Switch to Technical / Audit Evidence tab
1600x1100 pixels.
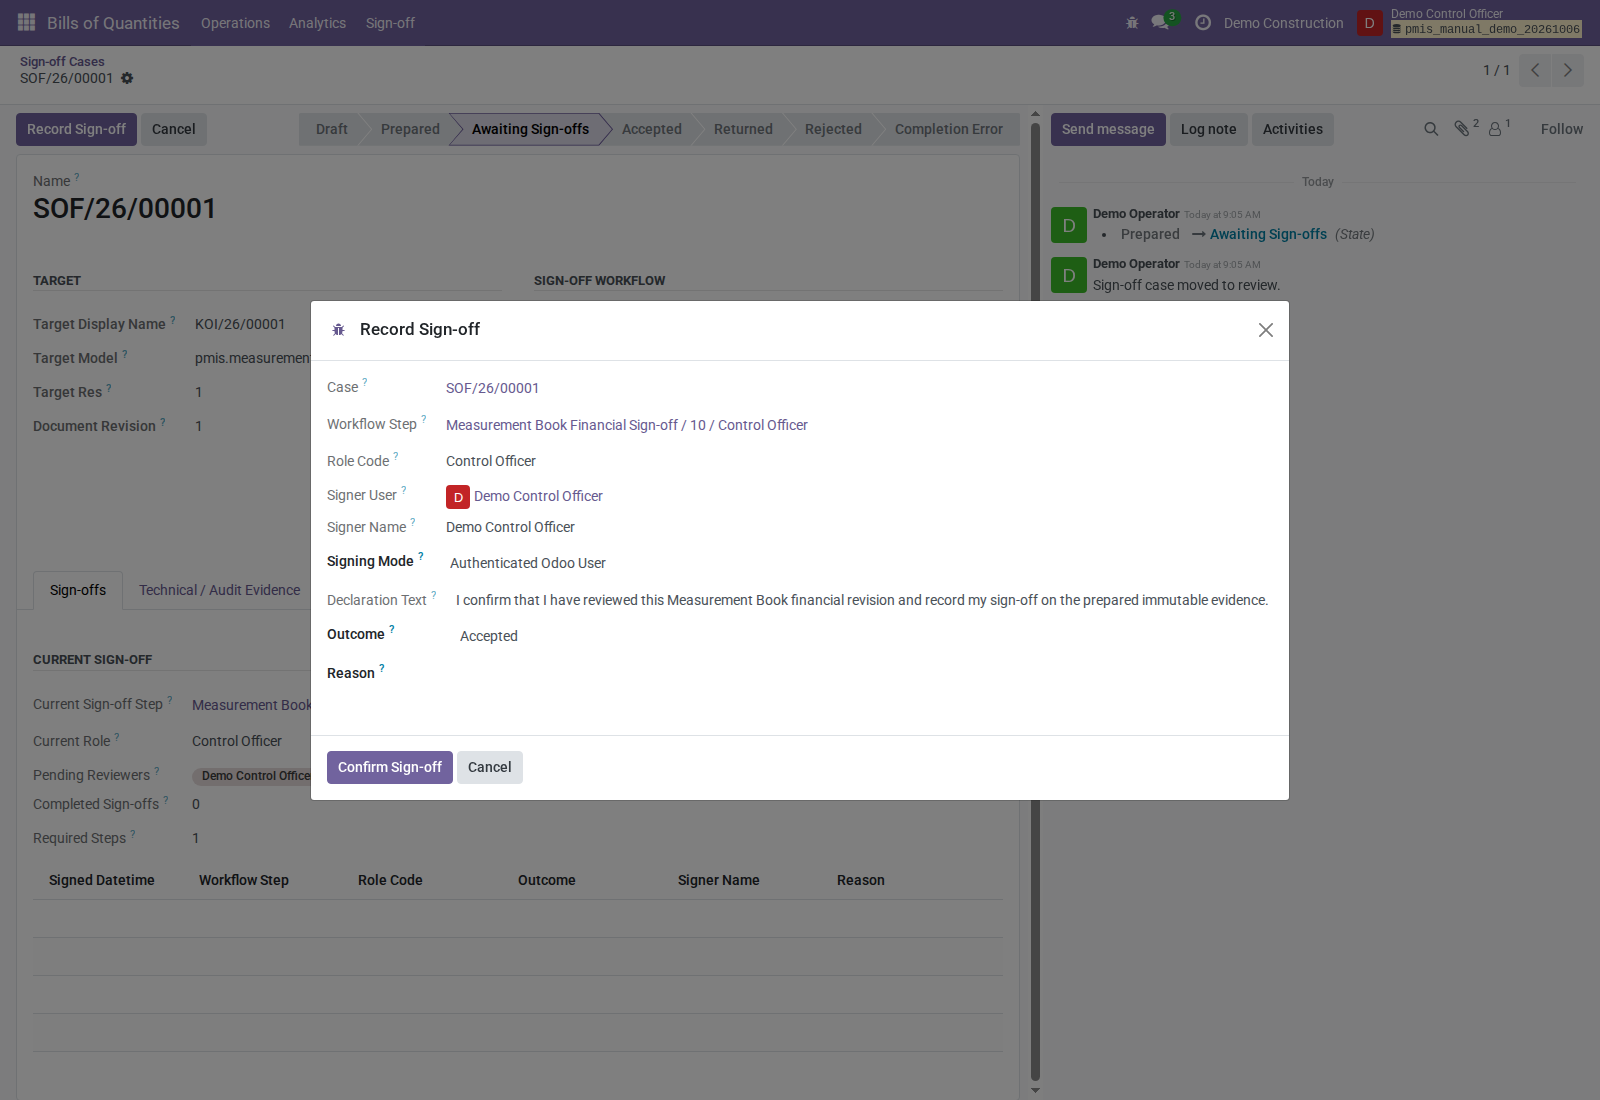[x=220, y=590]
